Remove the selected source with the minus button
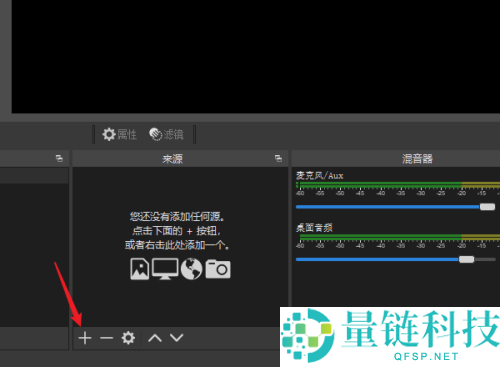The image size is (500, 367). (x=106, y=338)
